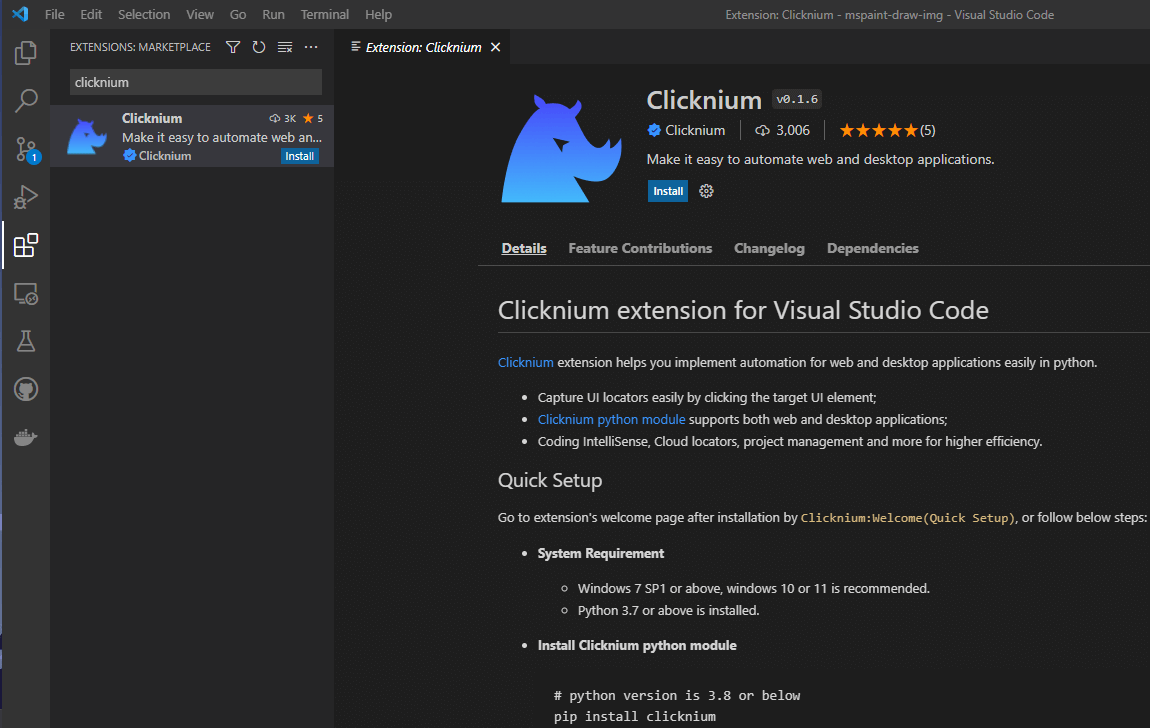The height and width of the screenshot is (728, 1150).
Task: Open the Run and Debug view
Action: tap(26, 197)
